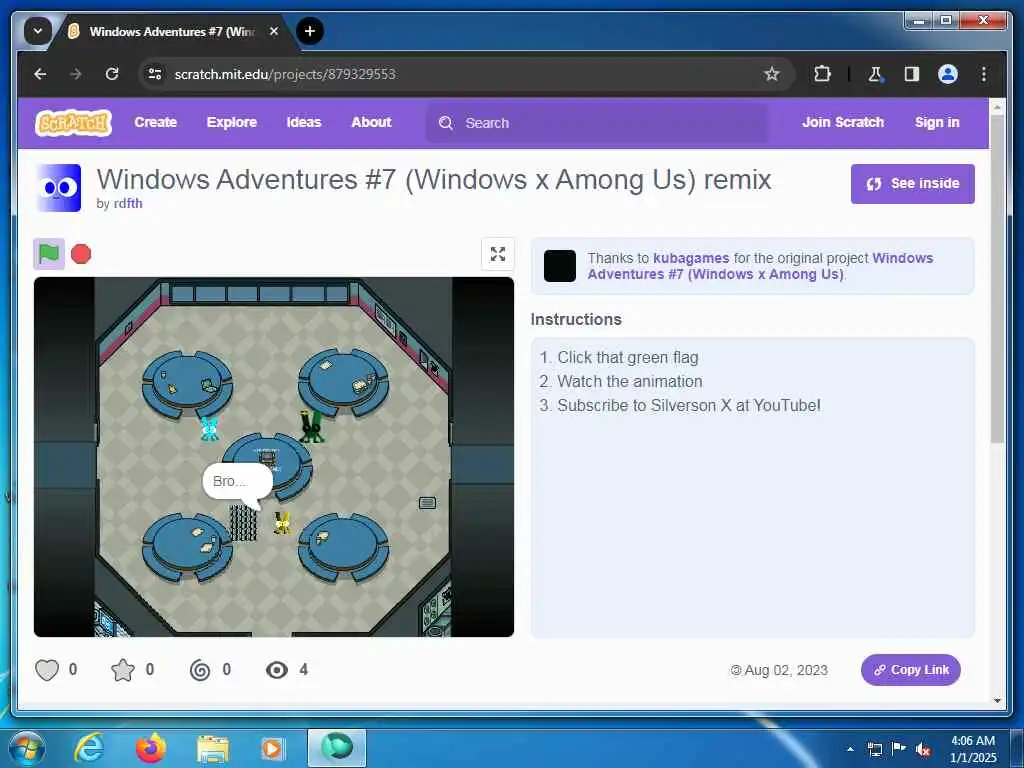Stop the project with the red stop button
This screenshot has width=1024, height=768.
coord(81,254)
